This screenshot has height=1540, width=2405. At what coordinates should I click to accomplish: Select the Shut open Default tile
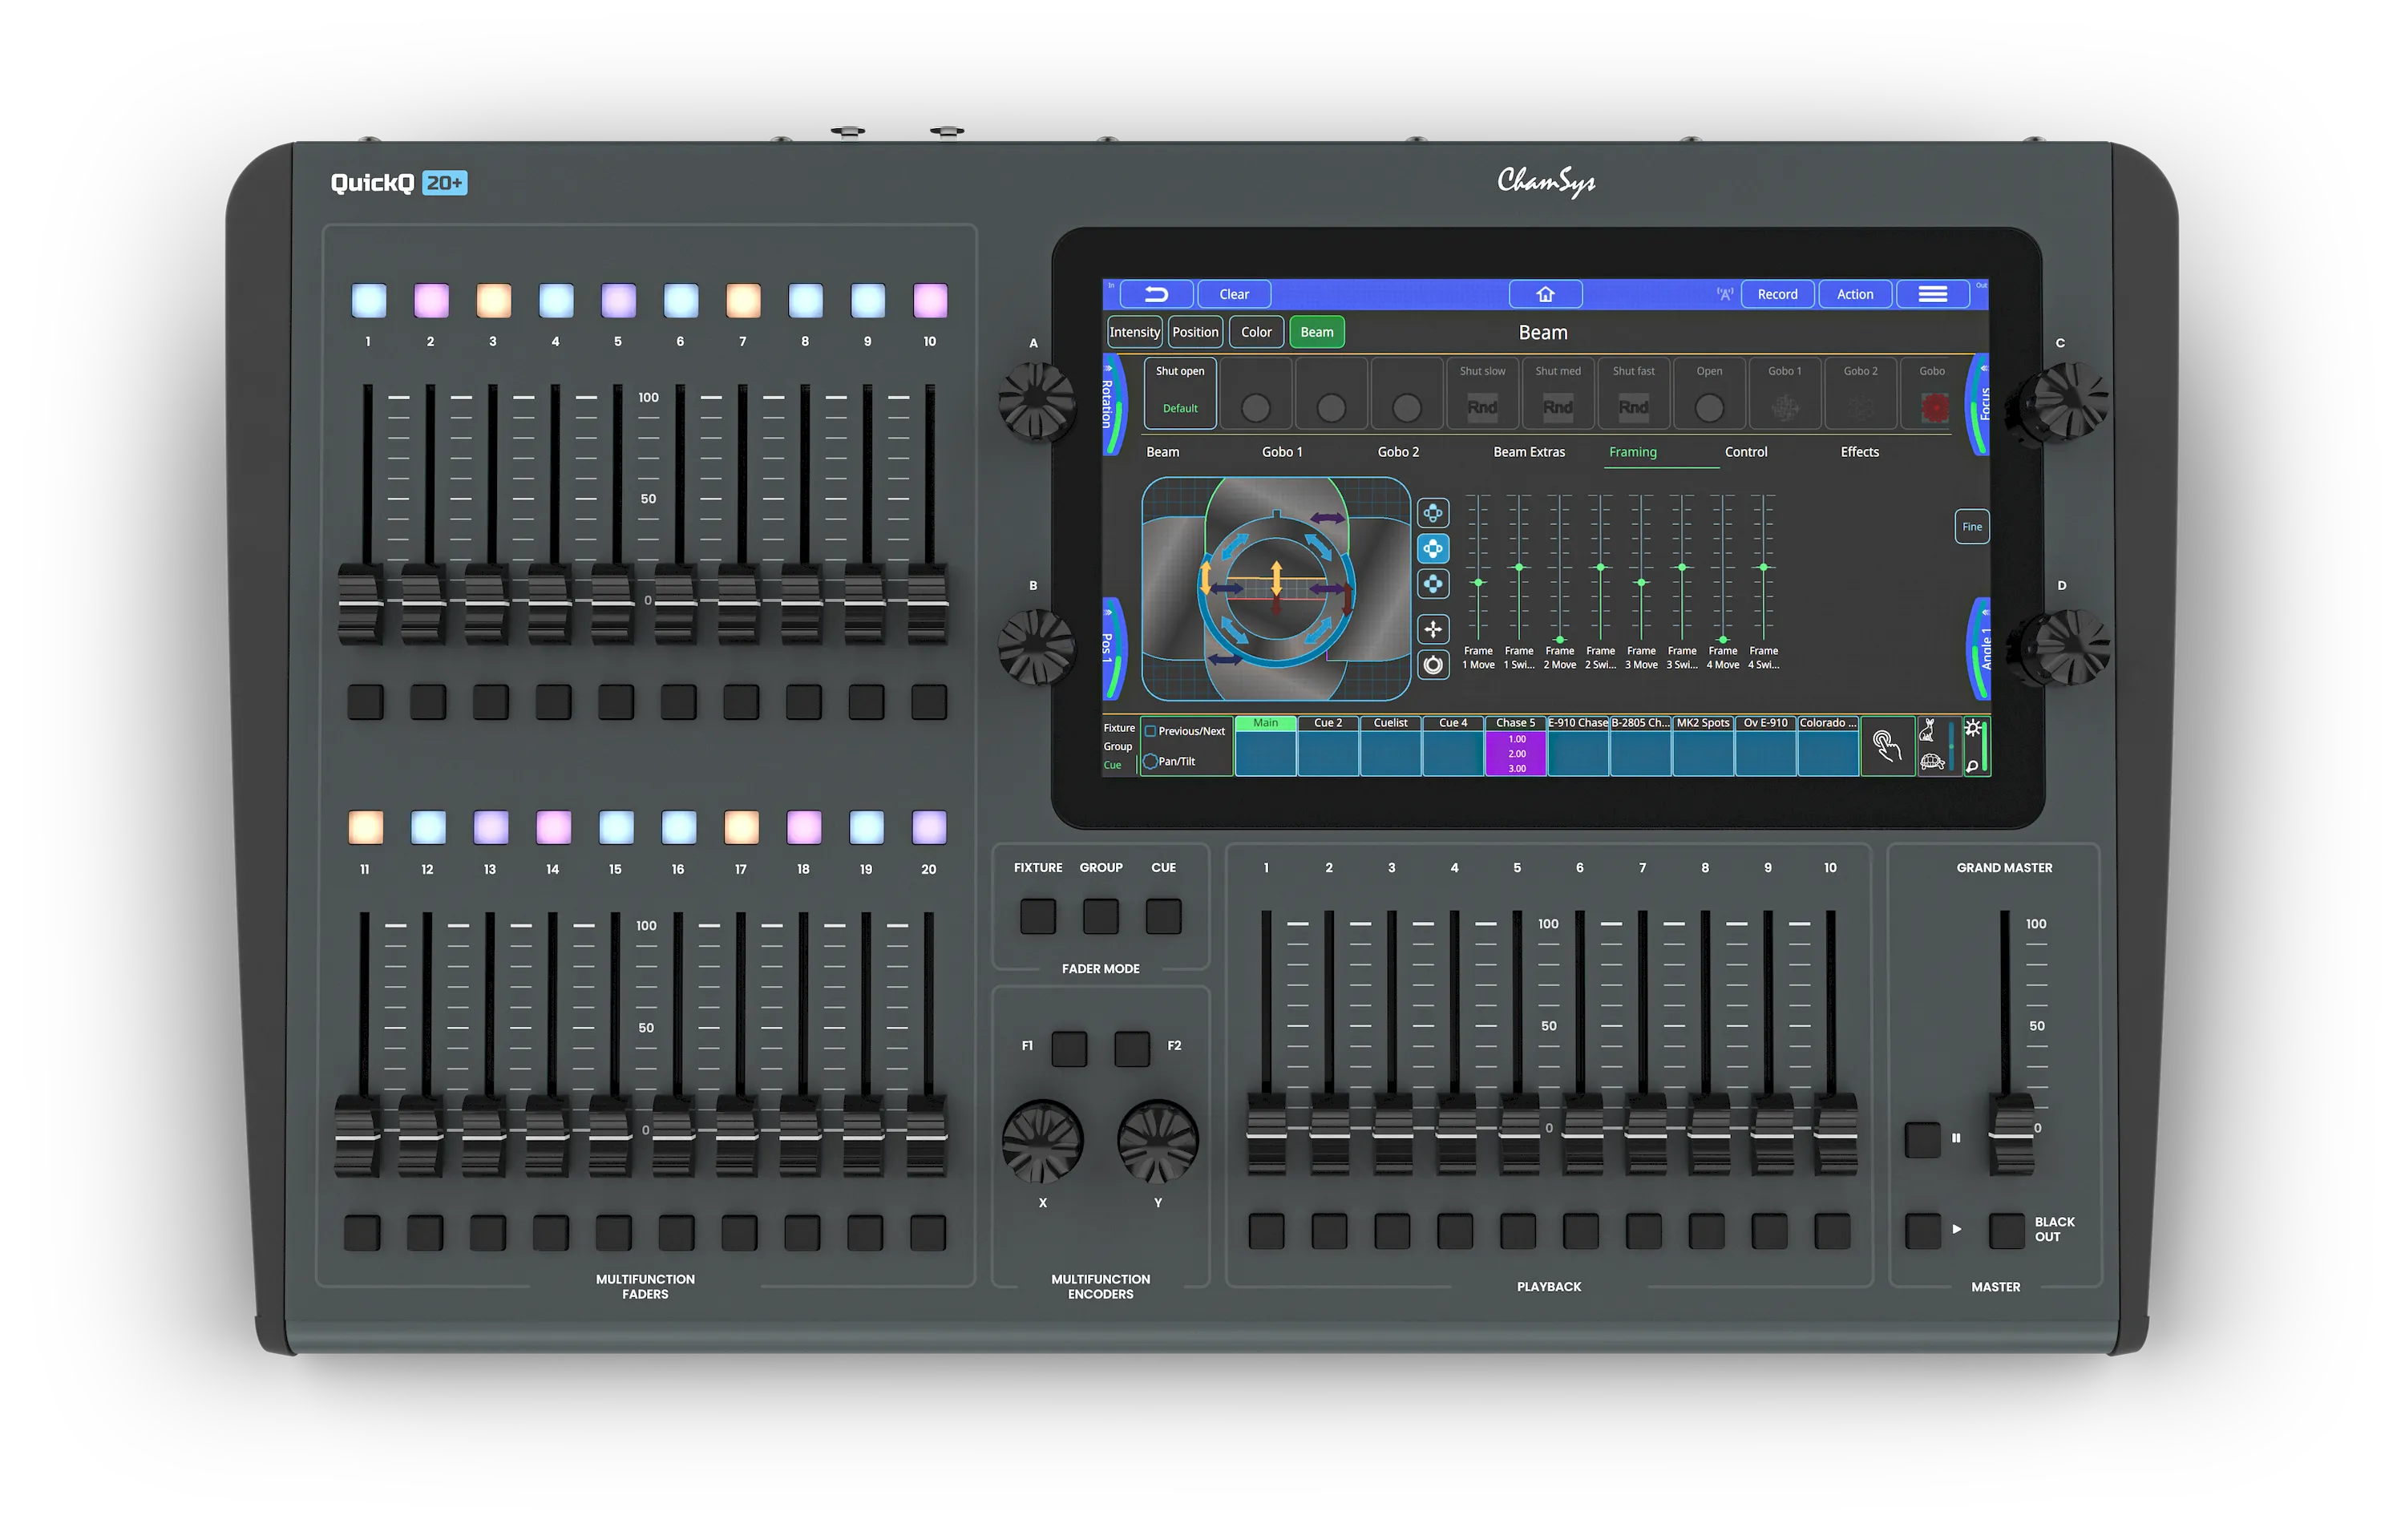pos(1180,393)
